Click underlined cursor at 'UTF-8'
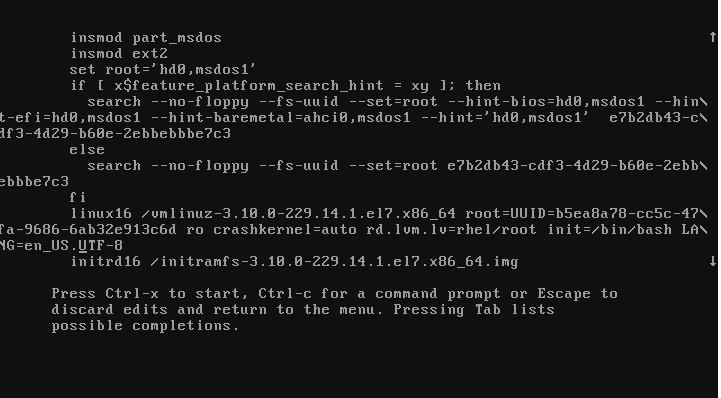721x398 pixels. (x=83, y=246)
